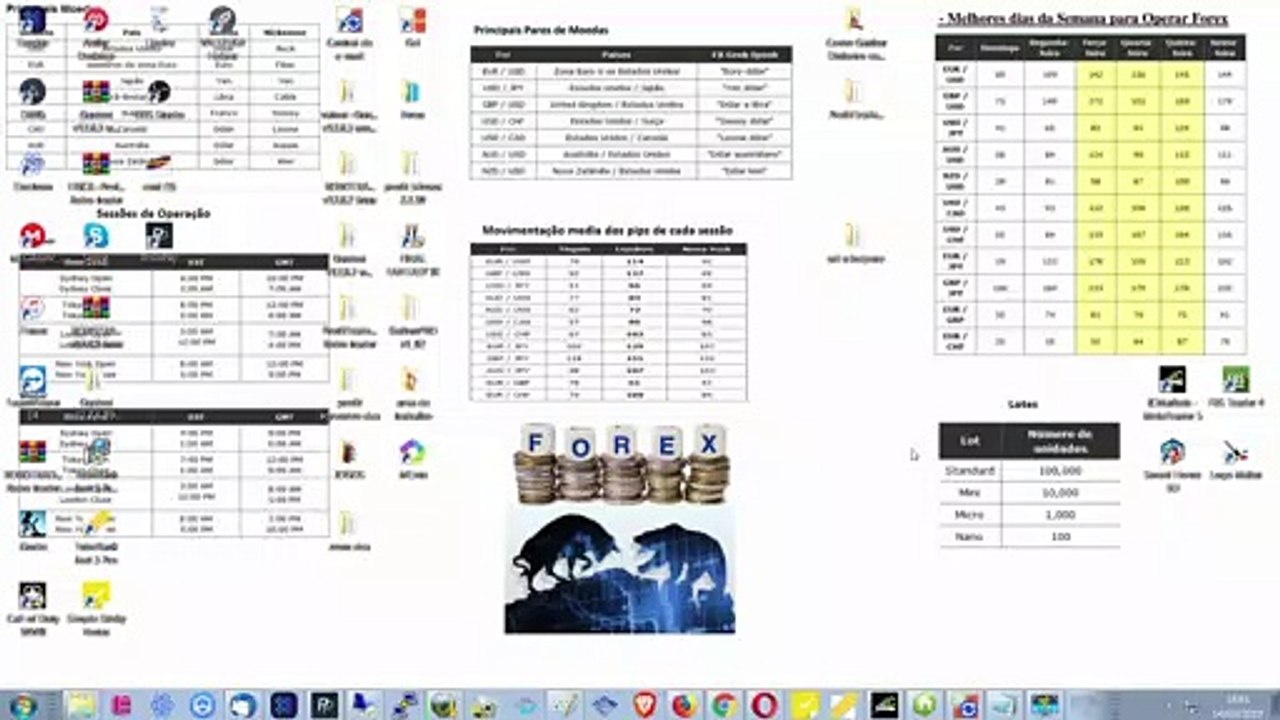Open the Como Ganhar Dinheiro folder
Image resolution: width=1280 pixels, height=720 pixels.
pyautogui.click(x=853, y=33)
